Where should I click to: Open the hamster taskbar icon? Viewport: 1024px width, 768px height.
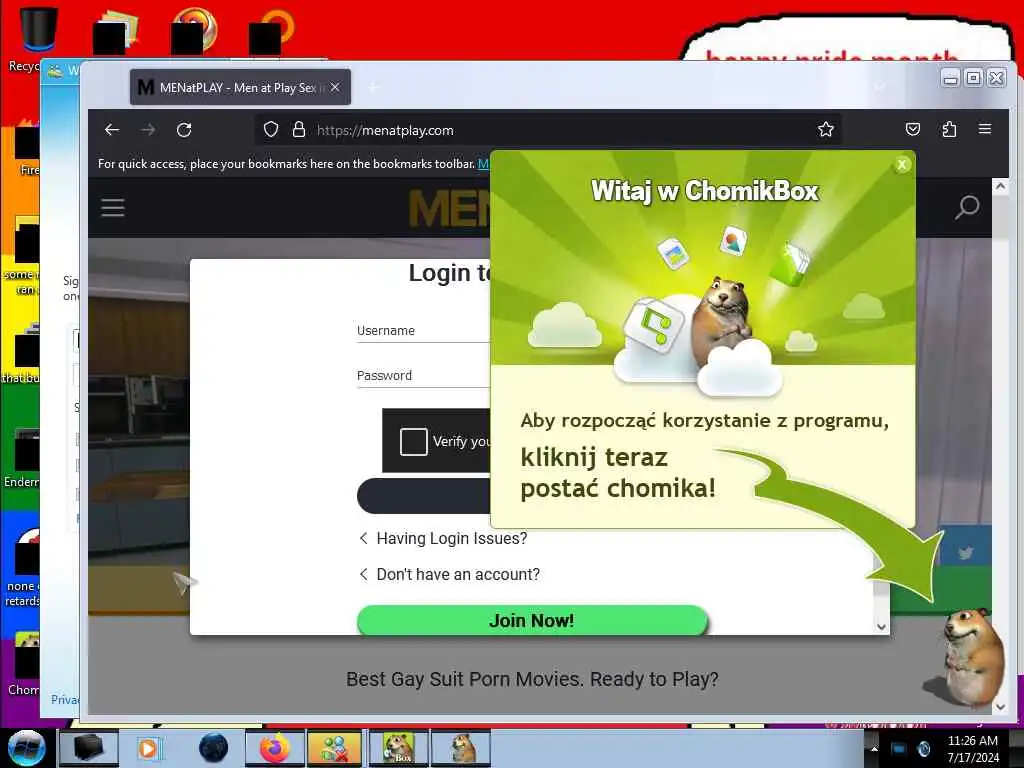point(461,748)
